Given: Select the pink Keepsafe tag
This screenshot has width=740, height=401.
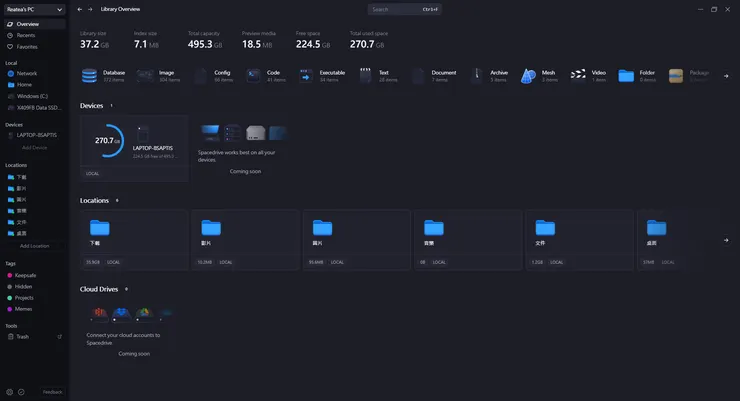Looking at the screenshot, I should [34, 276].
